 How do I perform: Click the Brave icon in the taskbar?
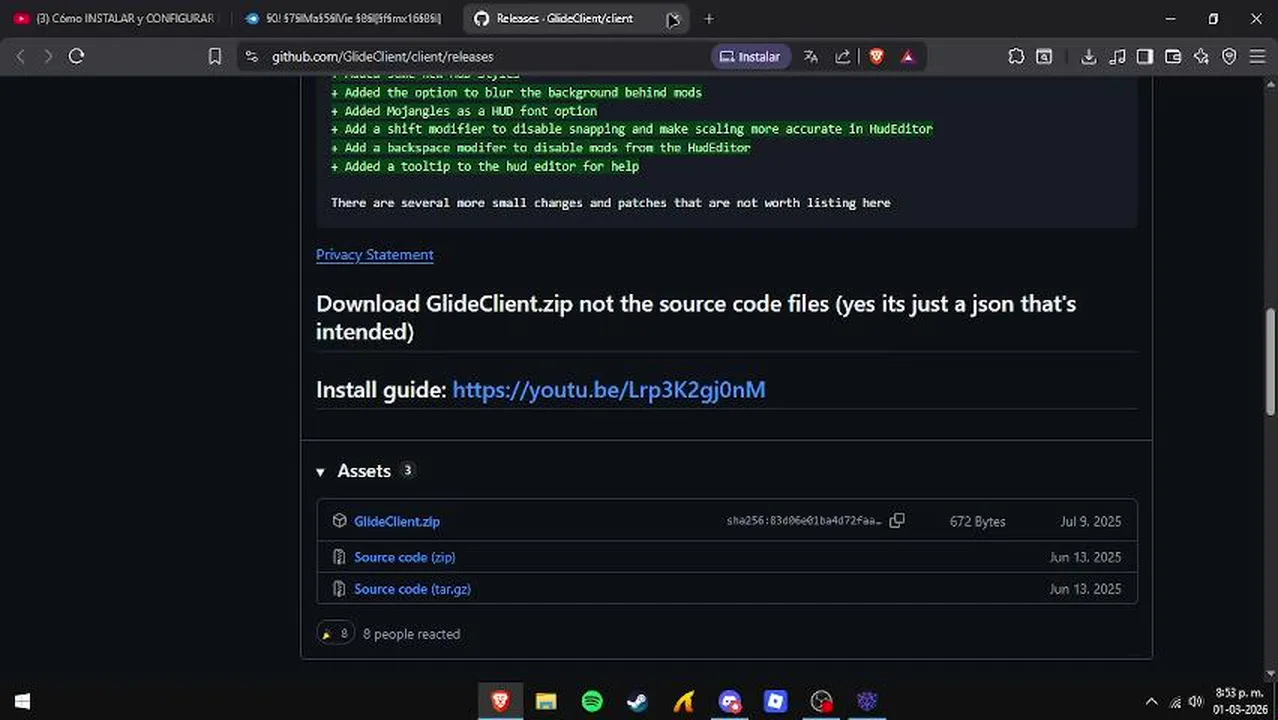click(501, 701)
